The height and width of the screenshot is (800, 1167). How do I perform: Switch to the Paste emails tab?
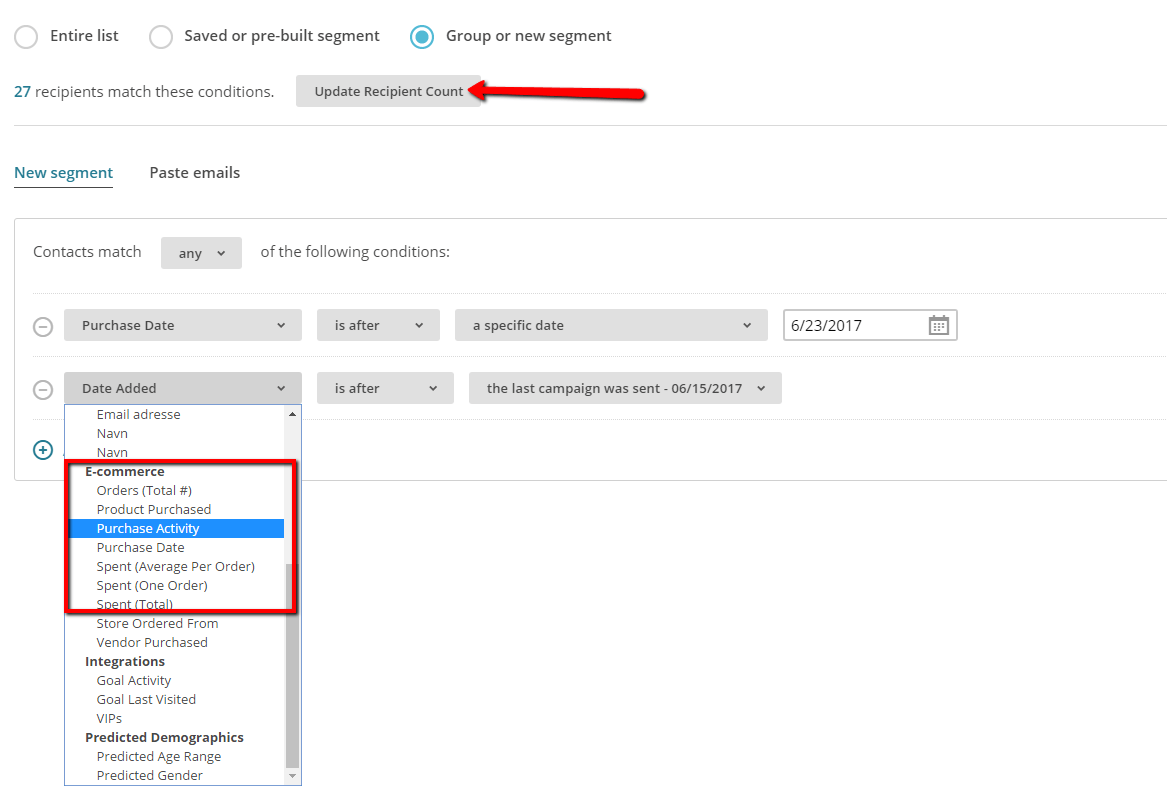tap(195, 173)
